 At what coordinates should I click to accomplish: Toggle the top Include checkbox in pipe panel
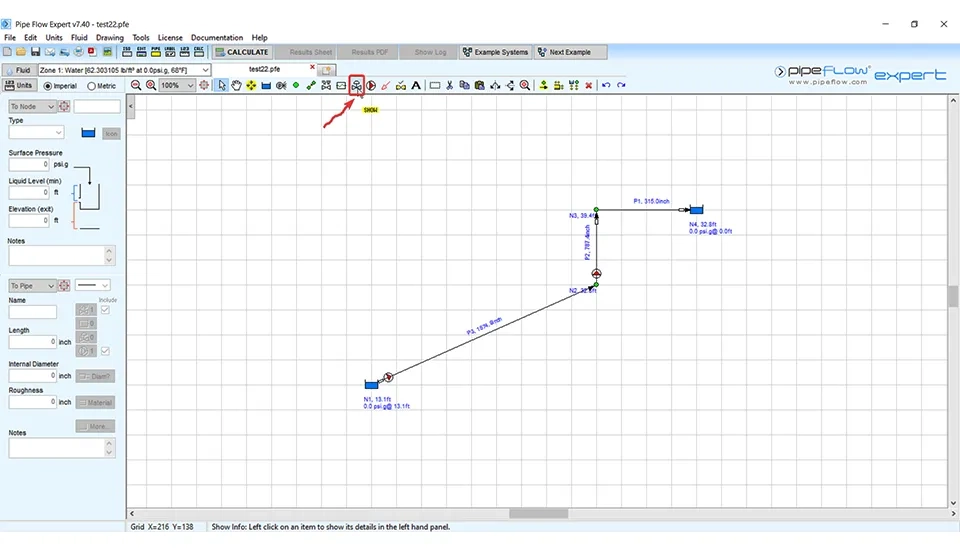click(105, 310)
